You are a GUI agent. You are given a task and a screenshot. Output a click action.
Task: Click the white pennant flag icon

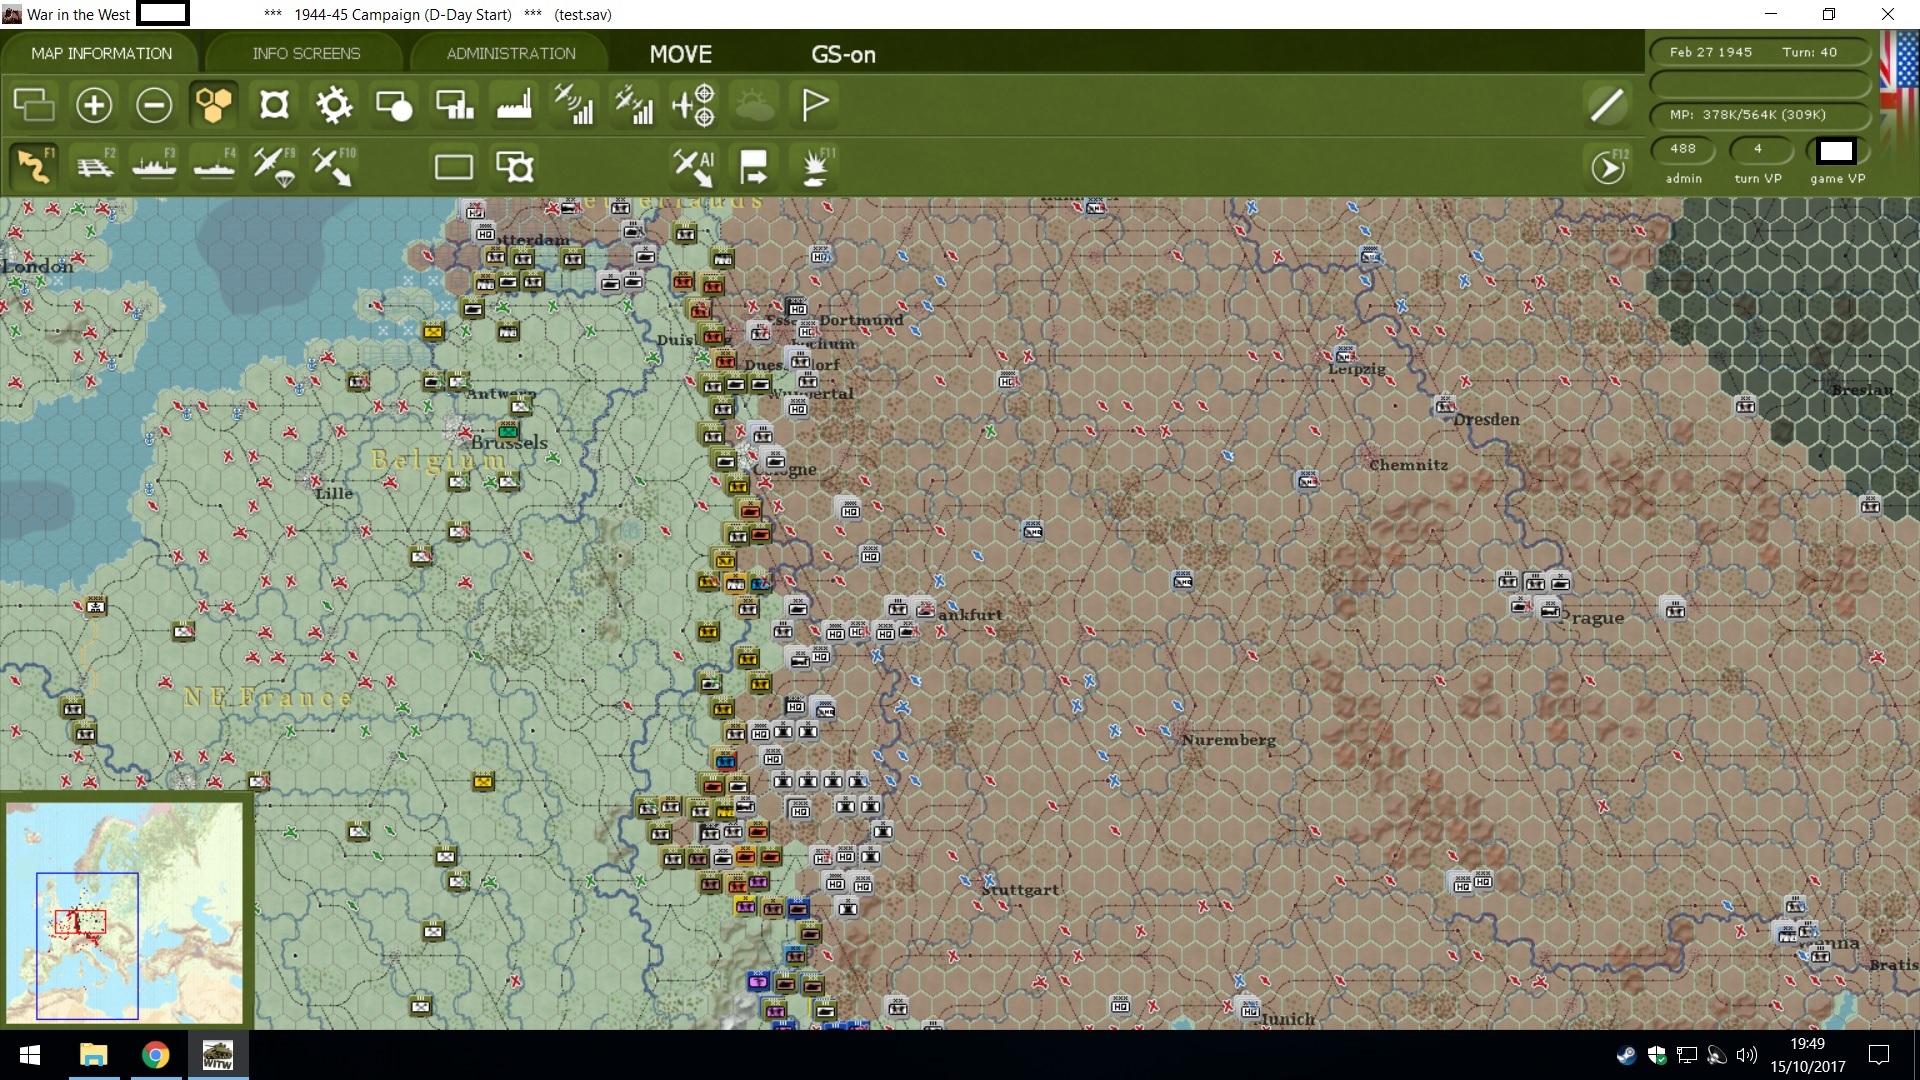point(815,105)
